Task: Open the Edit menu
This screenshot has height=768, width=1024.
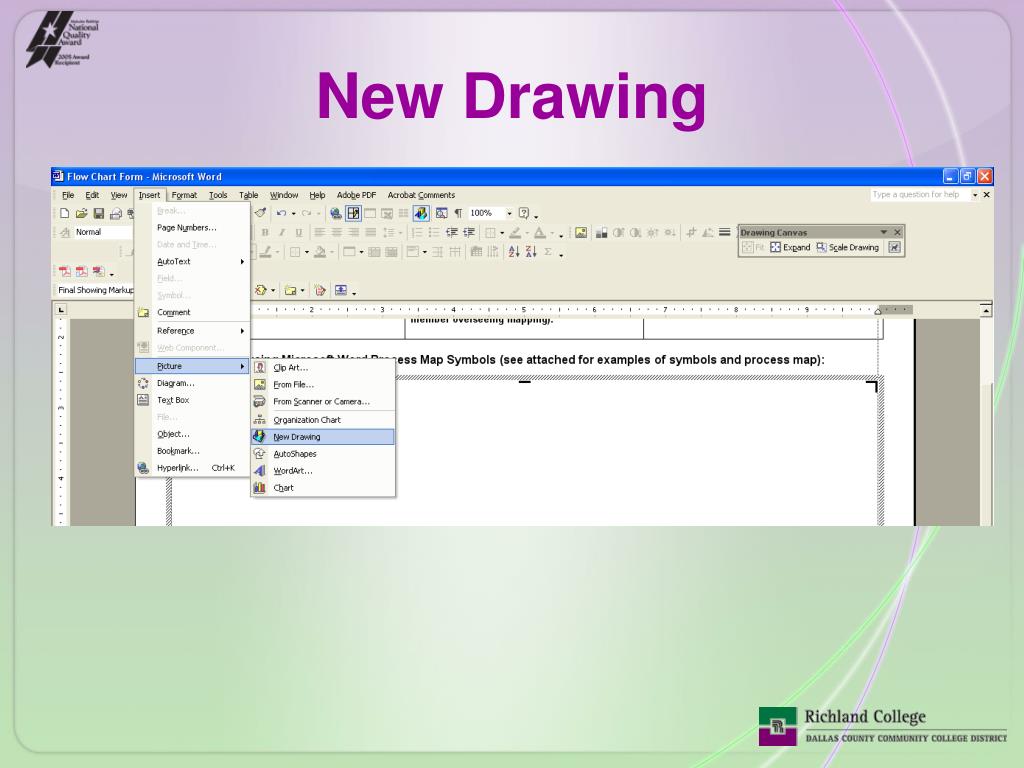Action: pyautogui.click(x=92, y=195)
